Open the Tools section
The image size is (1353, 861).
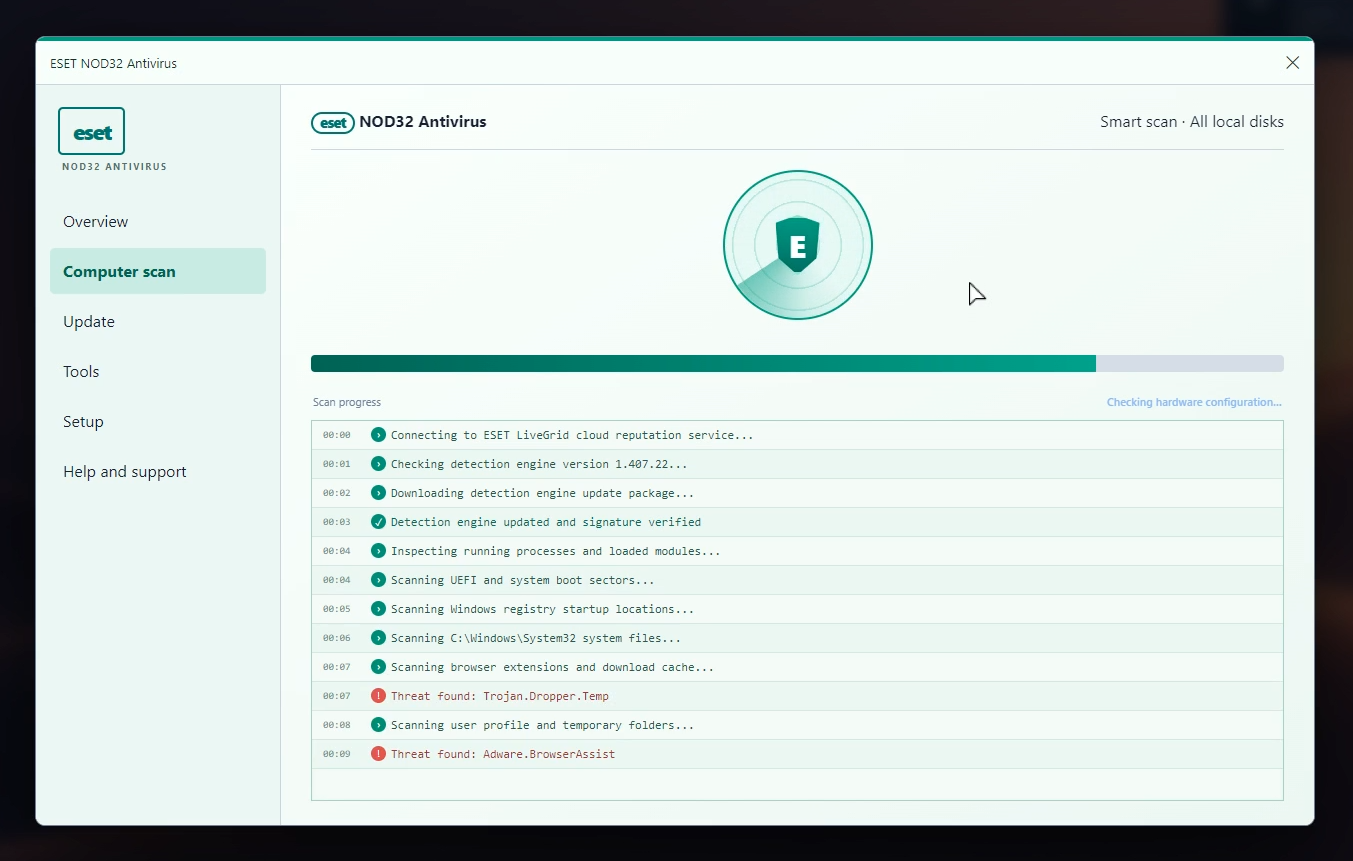click(158, 372)
